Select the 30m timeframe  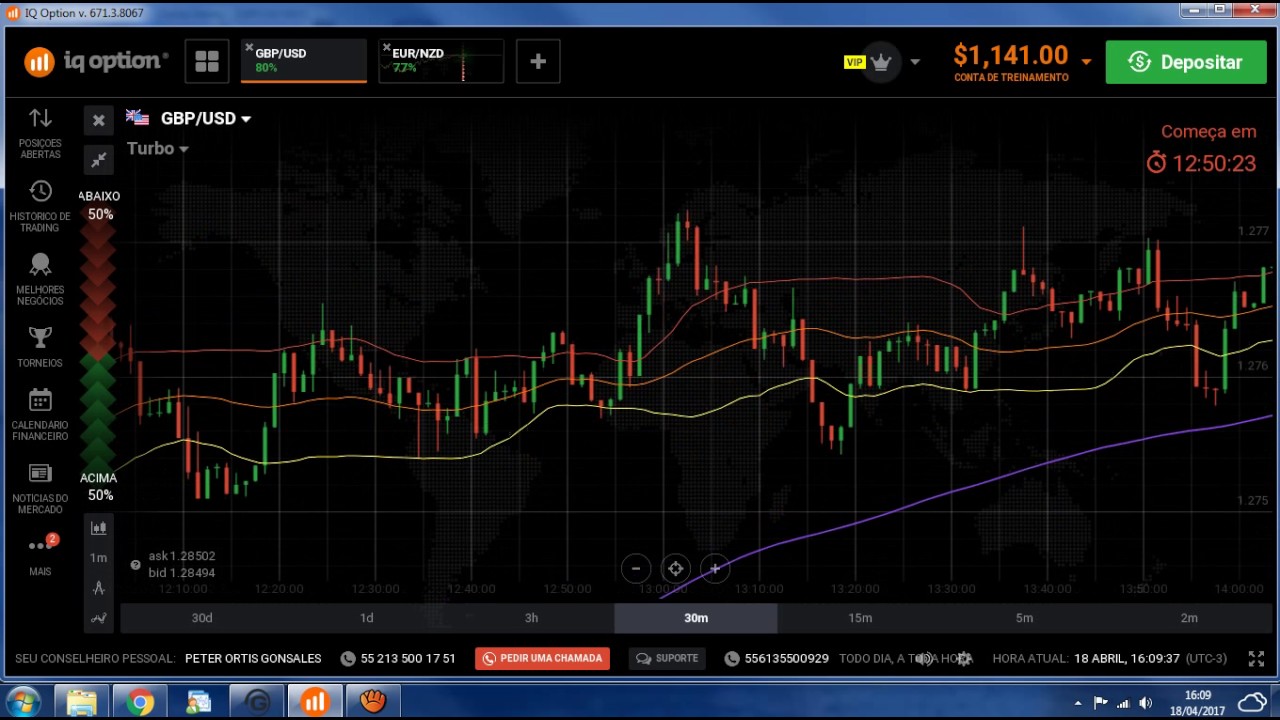[x=696, y=618]
